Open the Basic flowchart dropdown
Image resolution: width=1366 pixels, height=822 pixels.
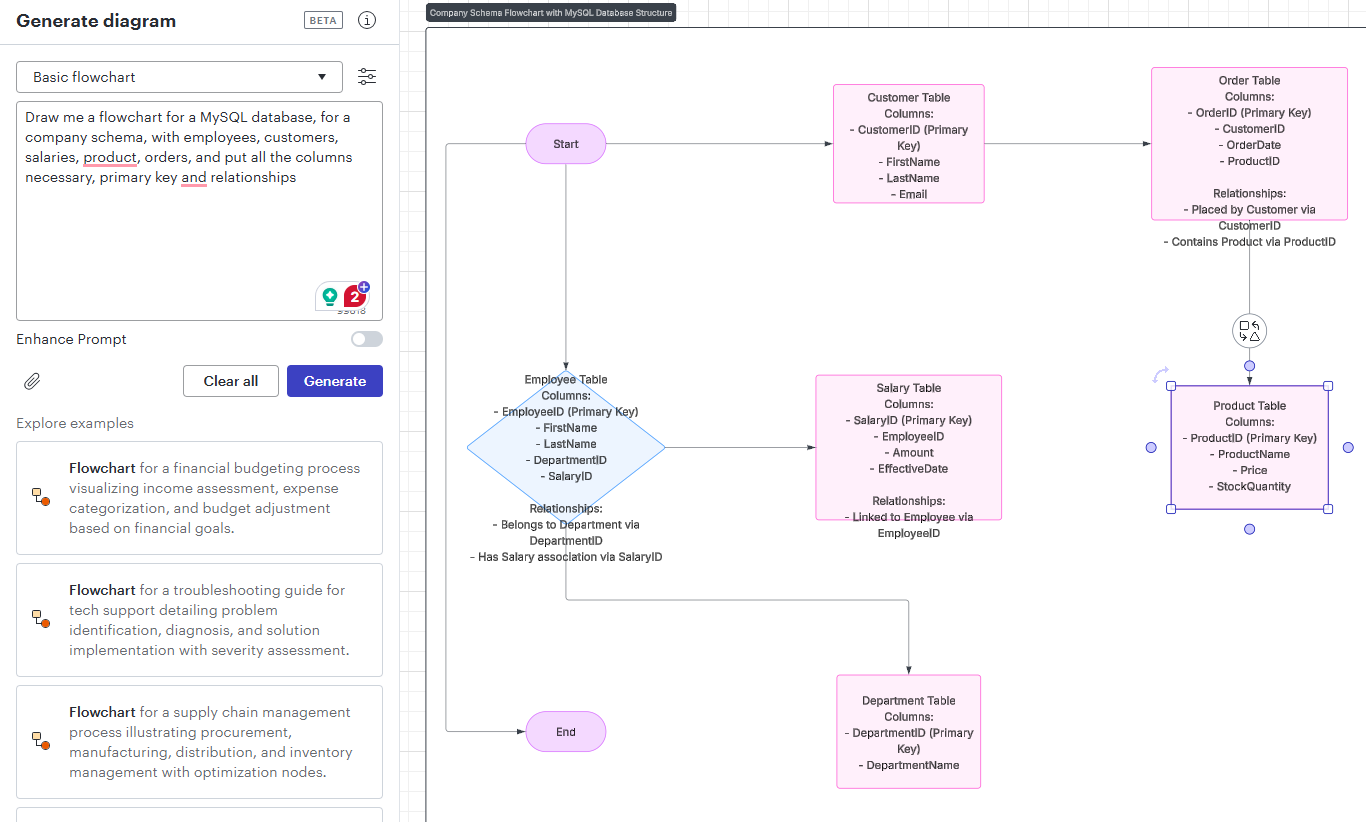pos(179,77)
